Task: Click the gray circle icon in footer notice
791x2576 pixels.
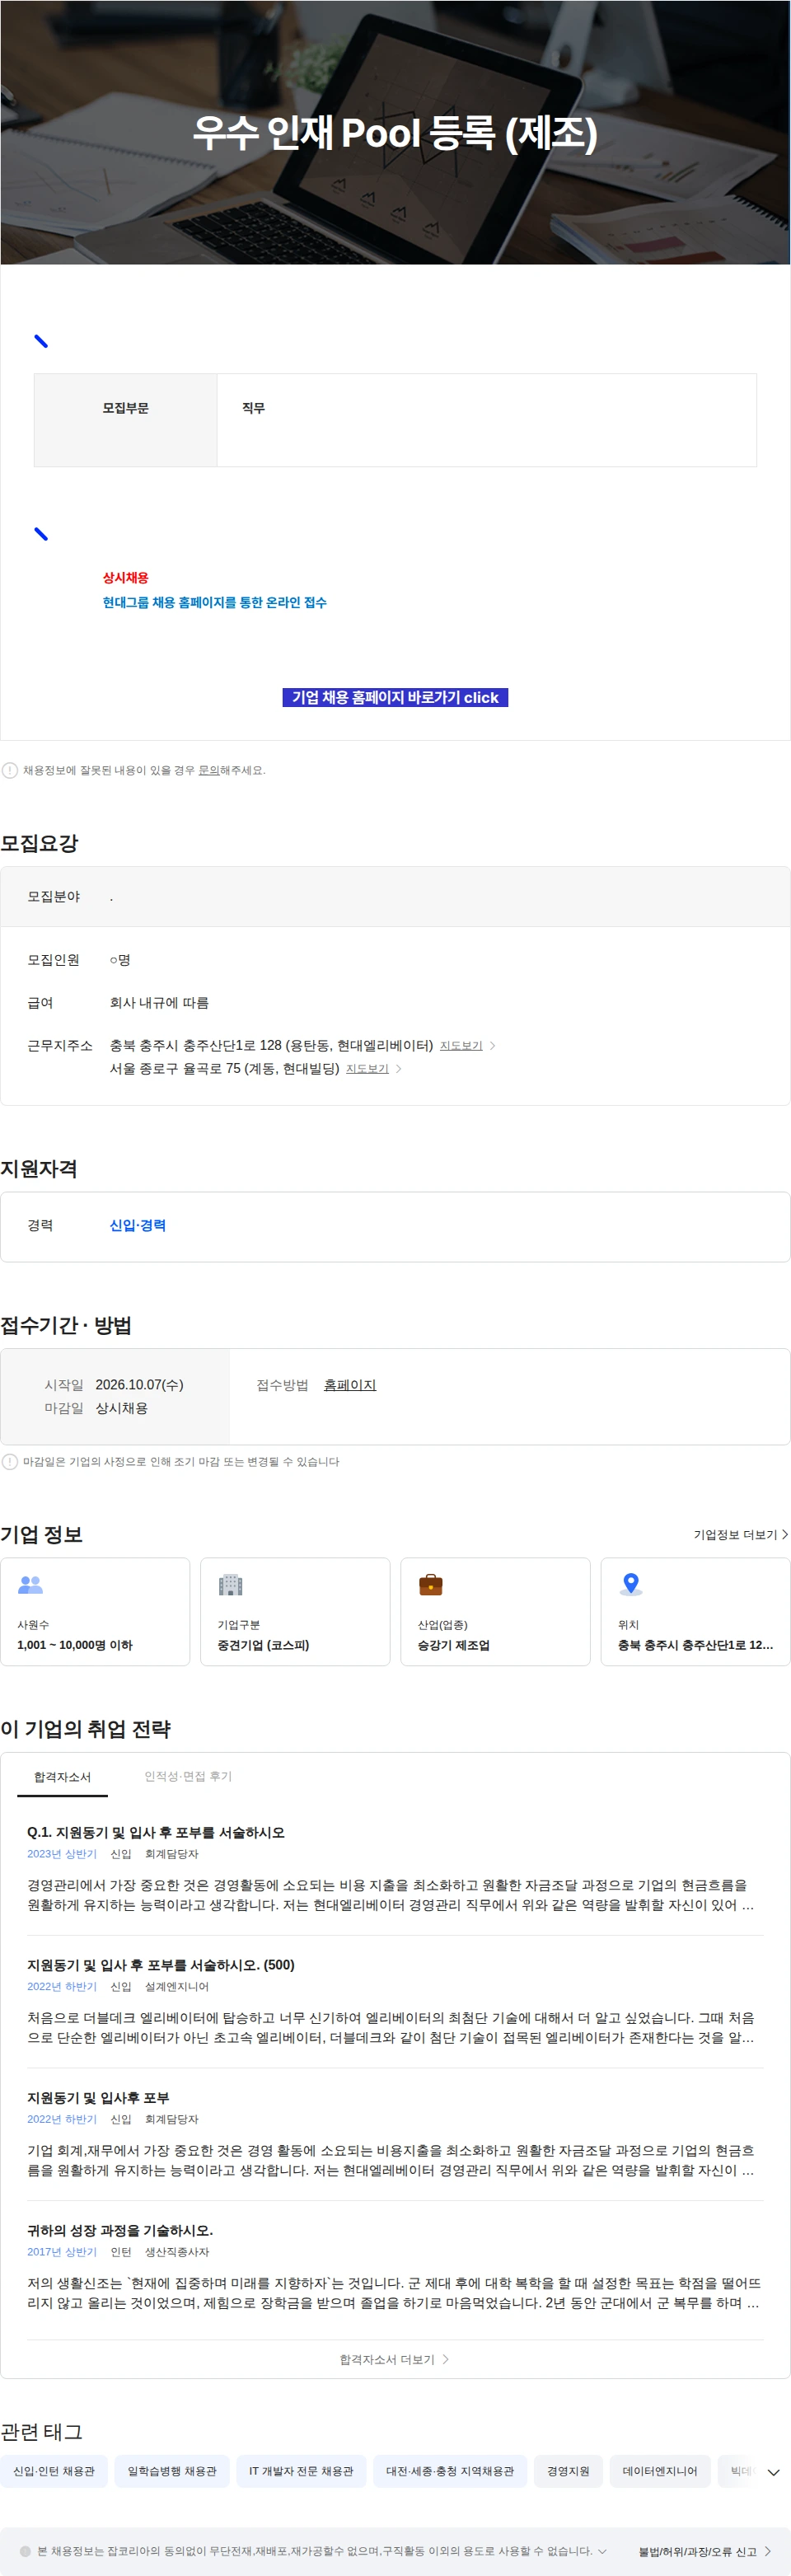Action: (x=25, y=2551)
